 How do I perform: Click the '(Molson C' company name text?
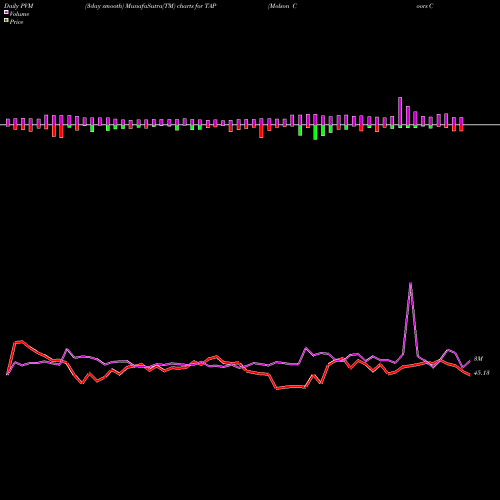(282, 6)
